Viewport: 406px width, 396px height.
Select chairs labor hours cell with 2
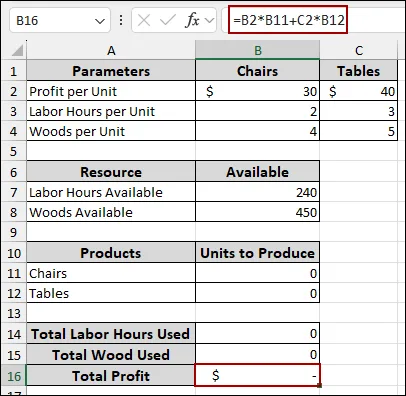coord(257,111)
